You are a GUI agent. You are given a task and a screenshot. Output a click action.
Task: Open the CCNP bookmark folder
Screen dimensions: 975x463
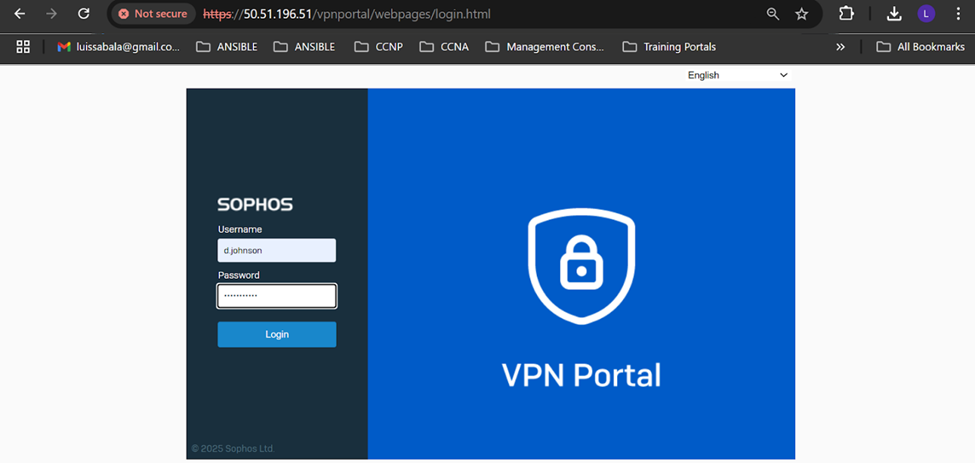pyautogui.click(x=379, y=47)
